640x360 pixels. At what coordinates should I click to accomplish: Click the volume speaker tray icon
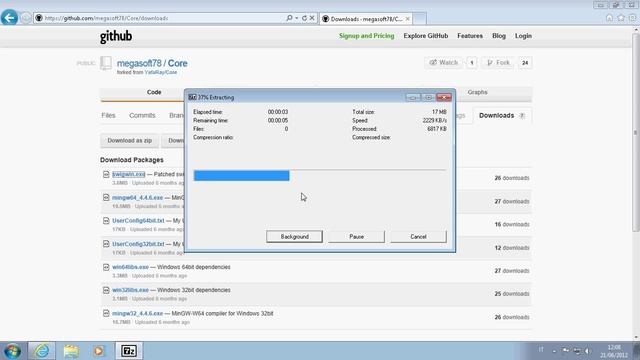[x=587, y=351]
